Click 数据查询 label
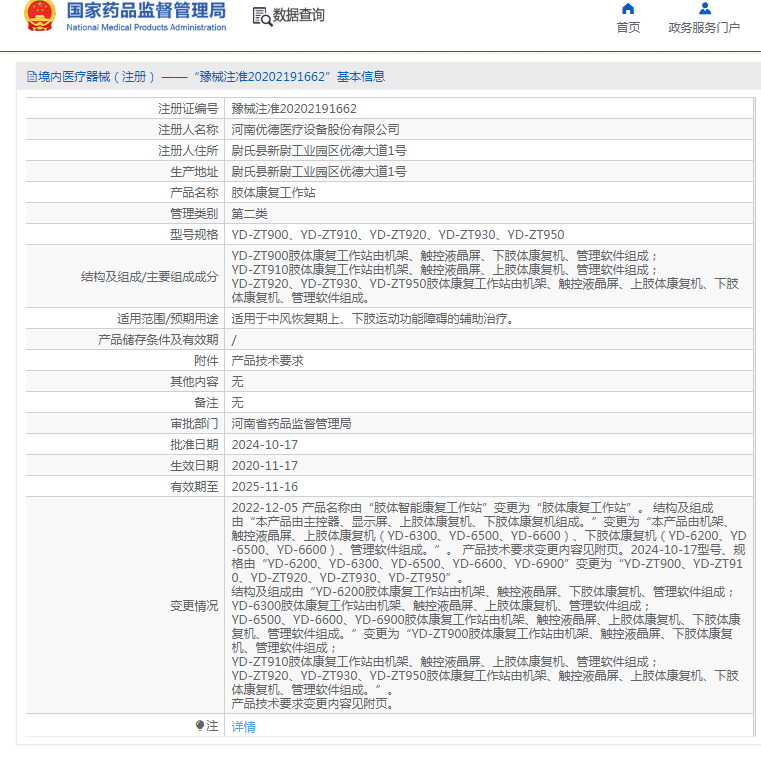The width and height of the screenshot is (761, 757). coord(298,15)
